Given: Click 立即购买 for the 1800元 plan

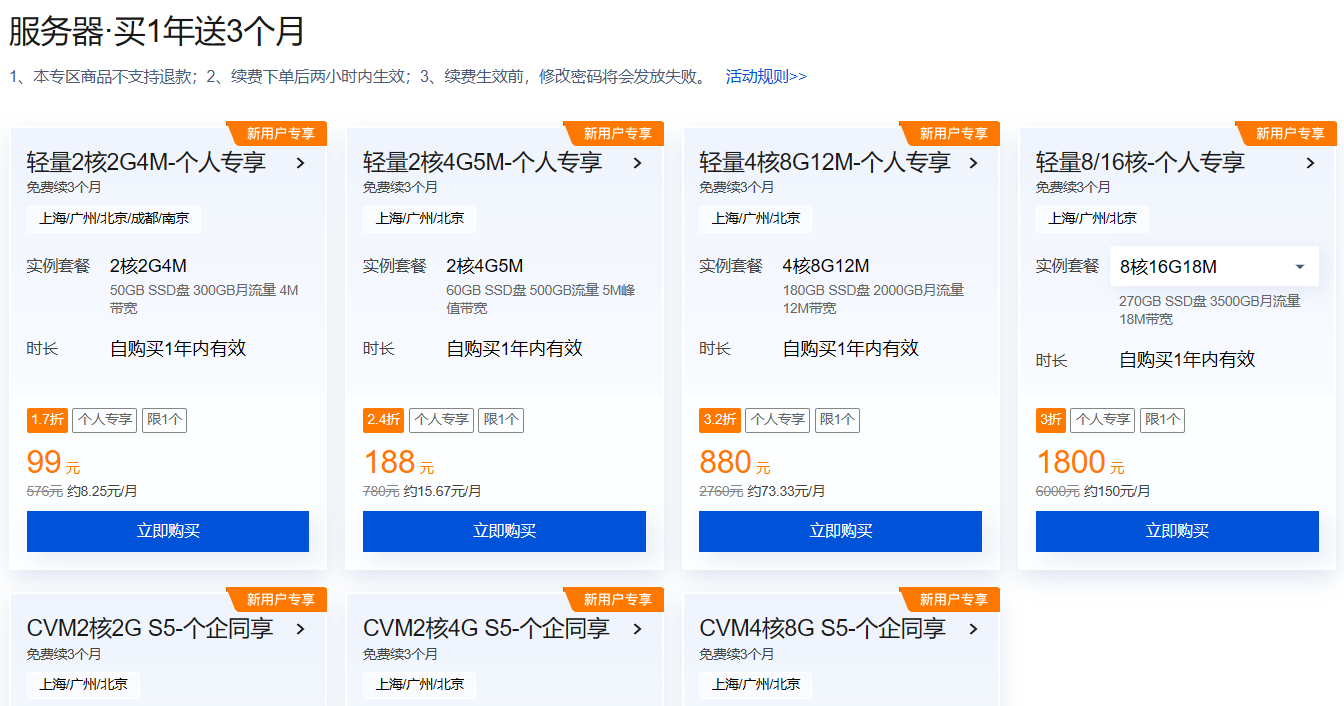Looking at the screenshot, I should click(1177, 531).
